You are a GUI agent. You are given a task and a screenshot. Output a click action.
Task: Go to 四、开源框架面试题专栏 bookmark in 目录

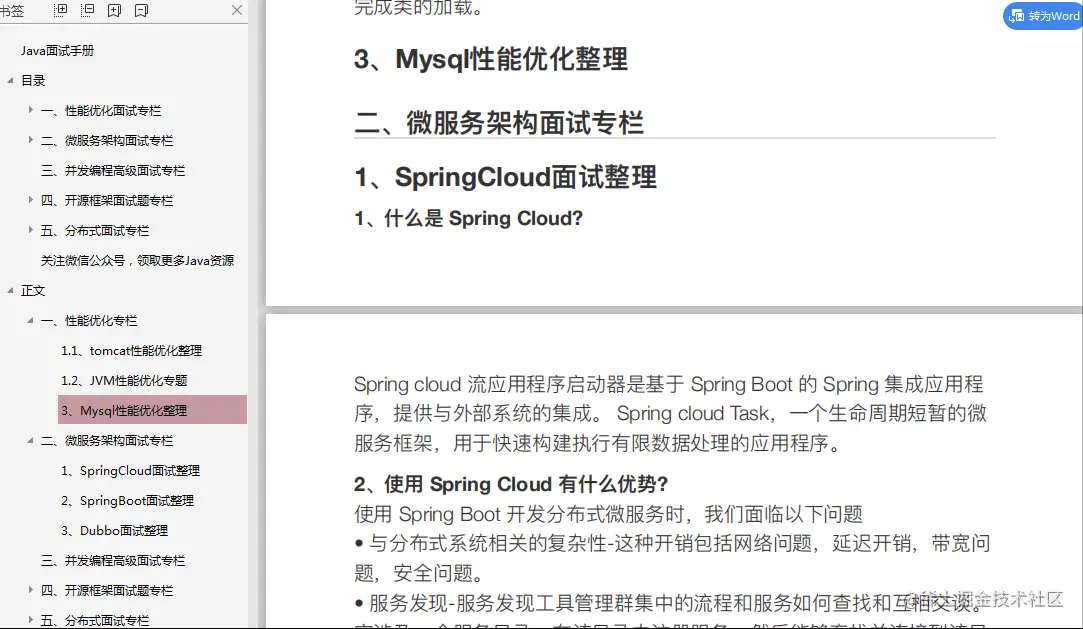point(107,201)
